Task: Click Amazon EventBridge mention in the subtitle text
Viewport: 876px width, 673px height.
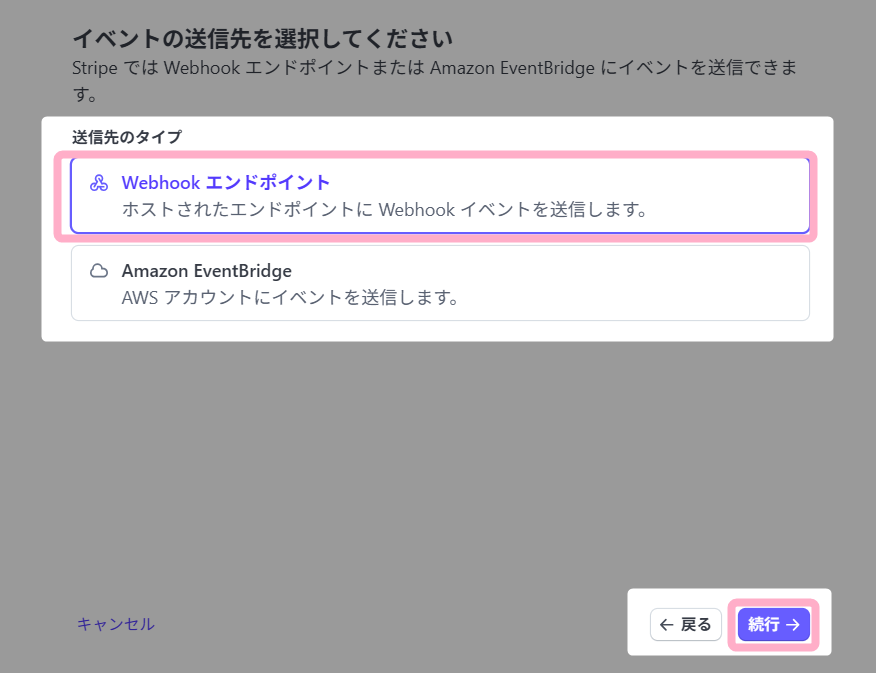Action: click(x=514, y=68)
